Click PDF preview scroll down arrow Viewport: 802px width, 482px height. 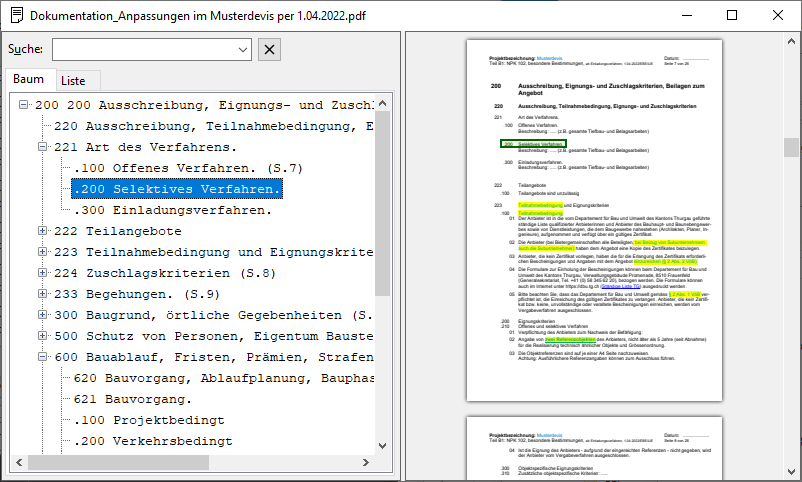(791, 471)
